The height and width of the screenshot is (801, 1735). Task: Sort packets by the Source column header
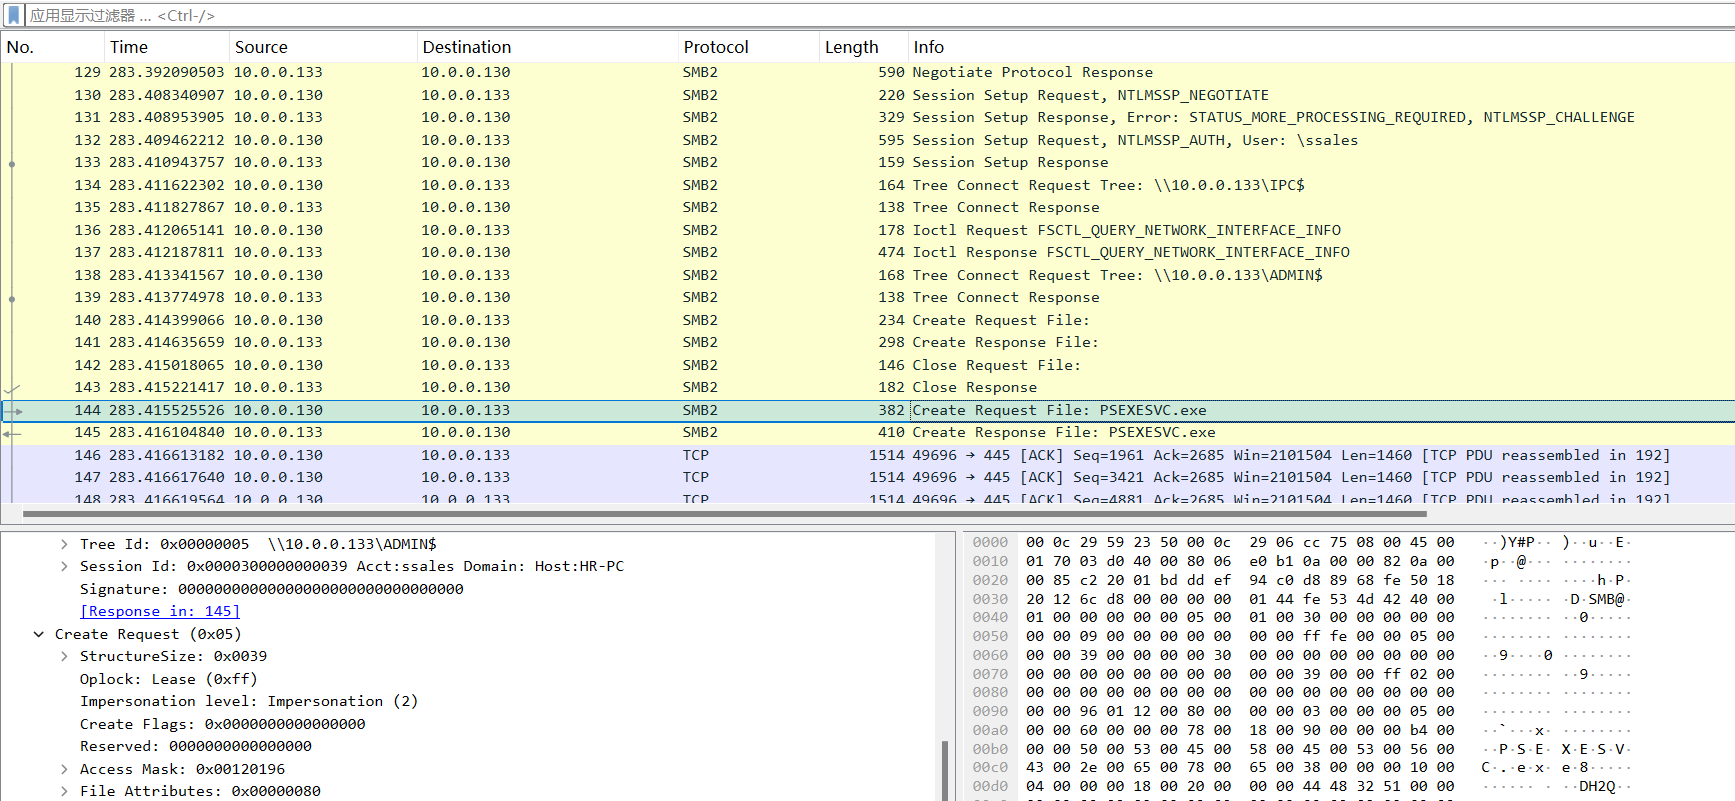322,47
